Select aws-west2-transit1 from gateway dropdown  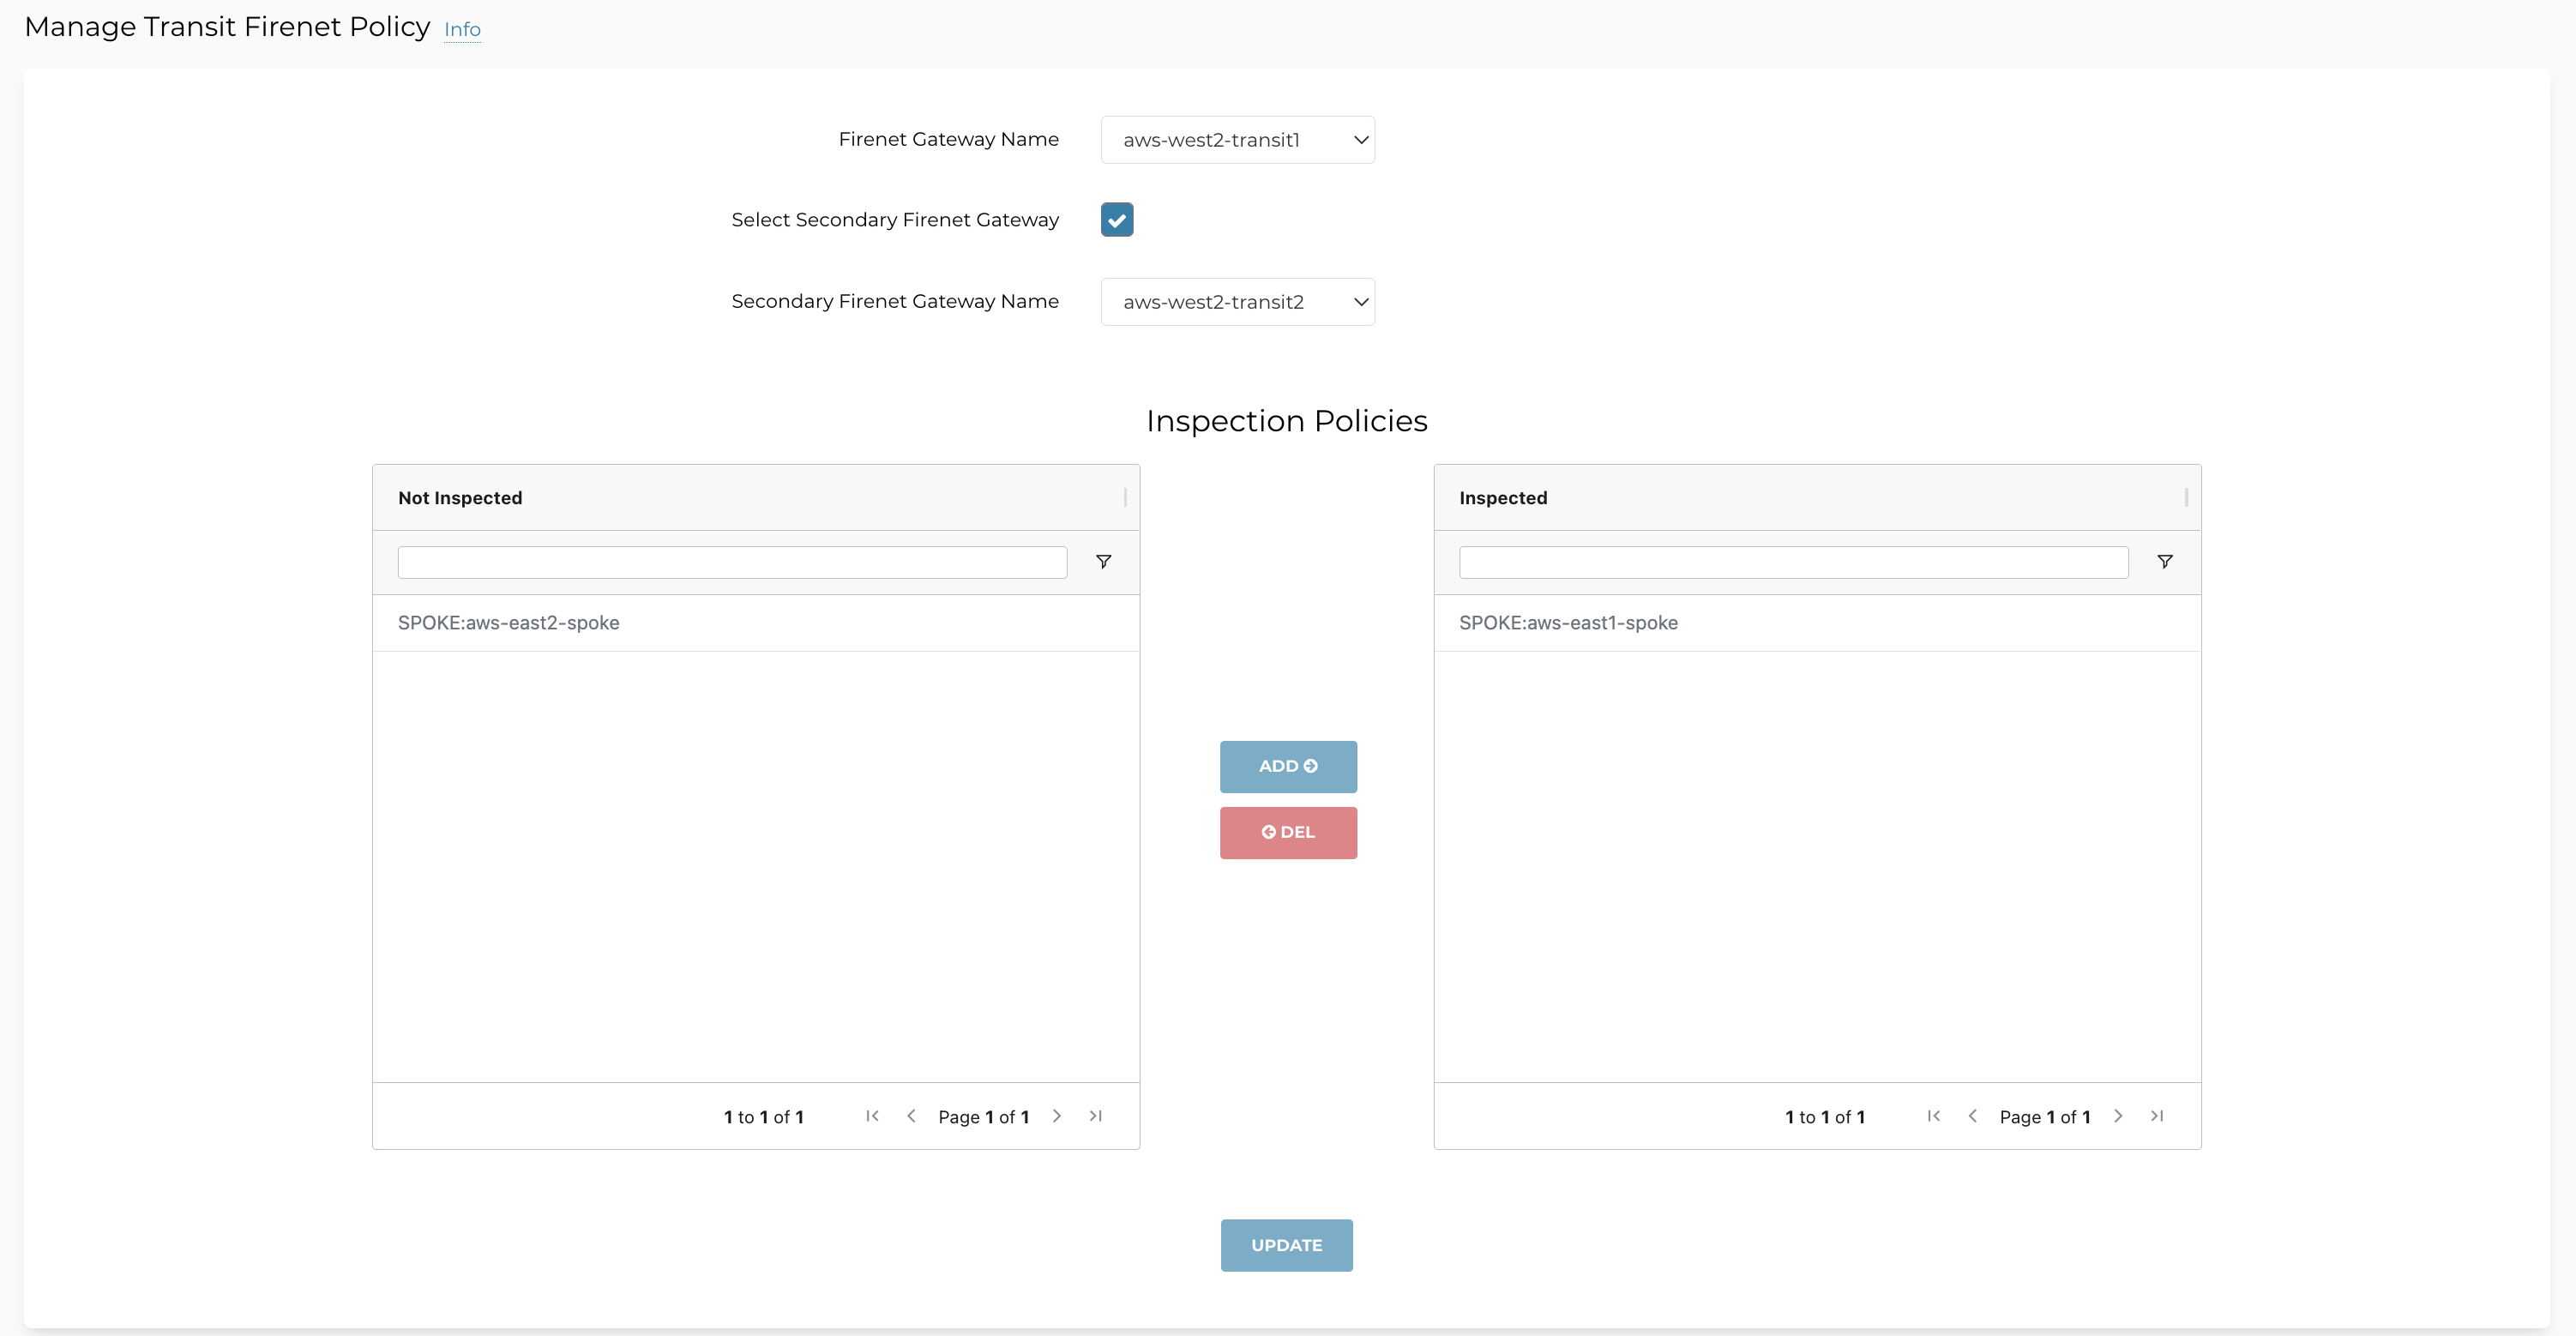pos(1238,138)
